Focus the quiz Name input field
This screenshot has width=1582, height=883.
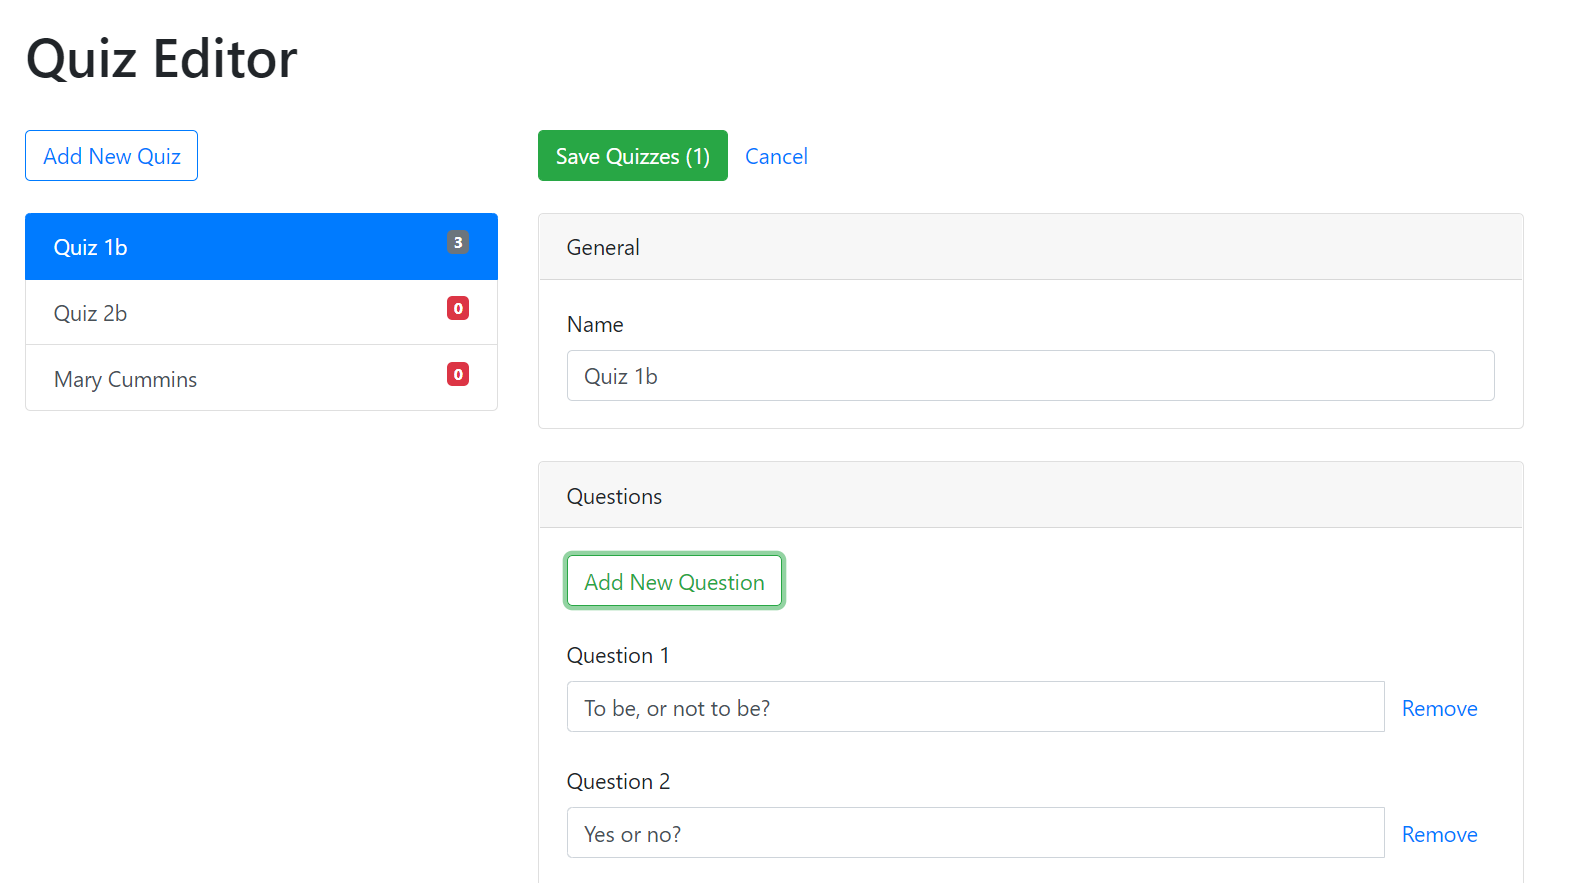pos(1030,376)
